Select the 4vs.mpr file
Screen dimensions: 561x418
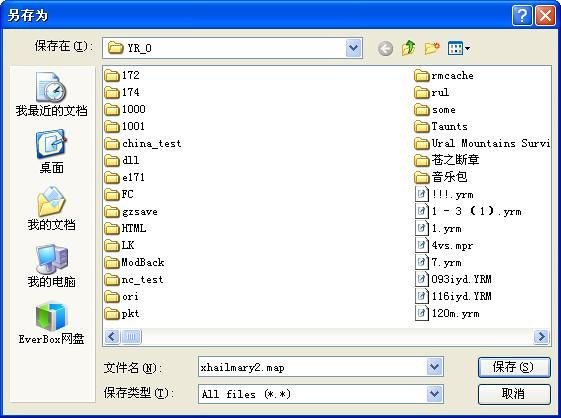(444, 246)
